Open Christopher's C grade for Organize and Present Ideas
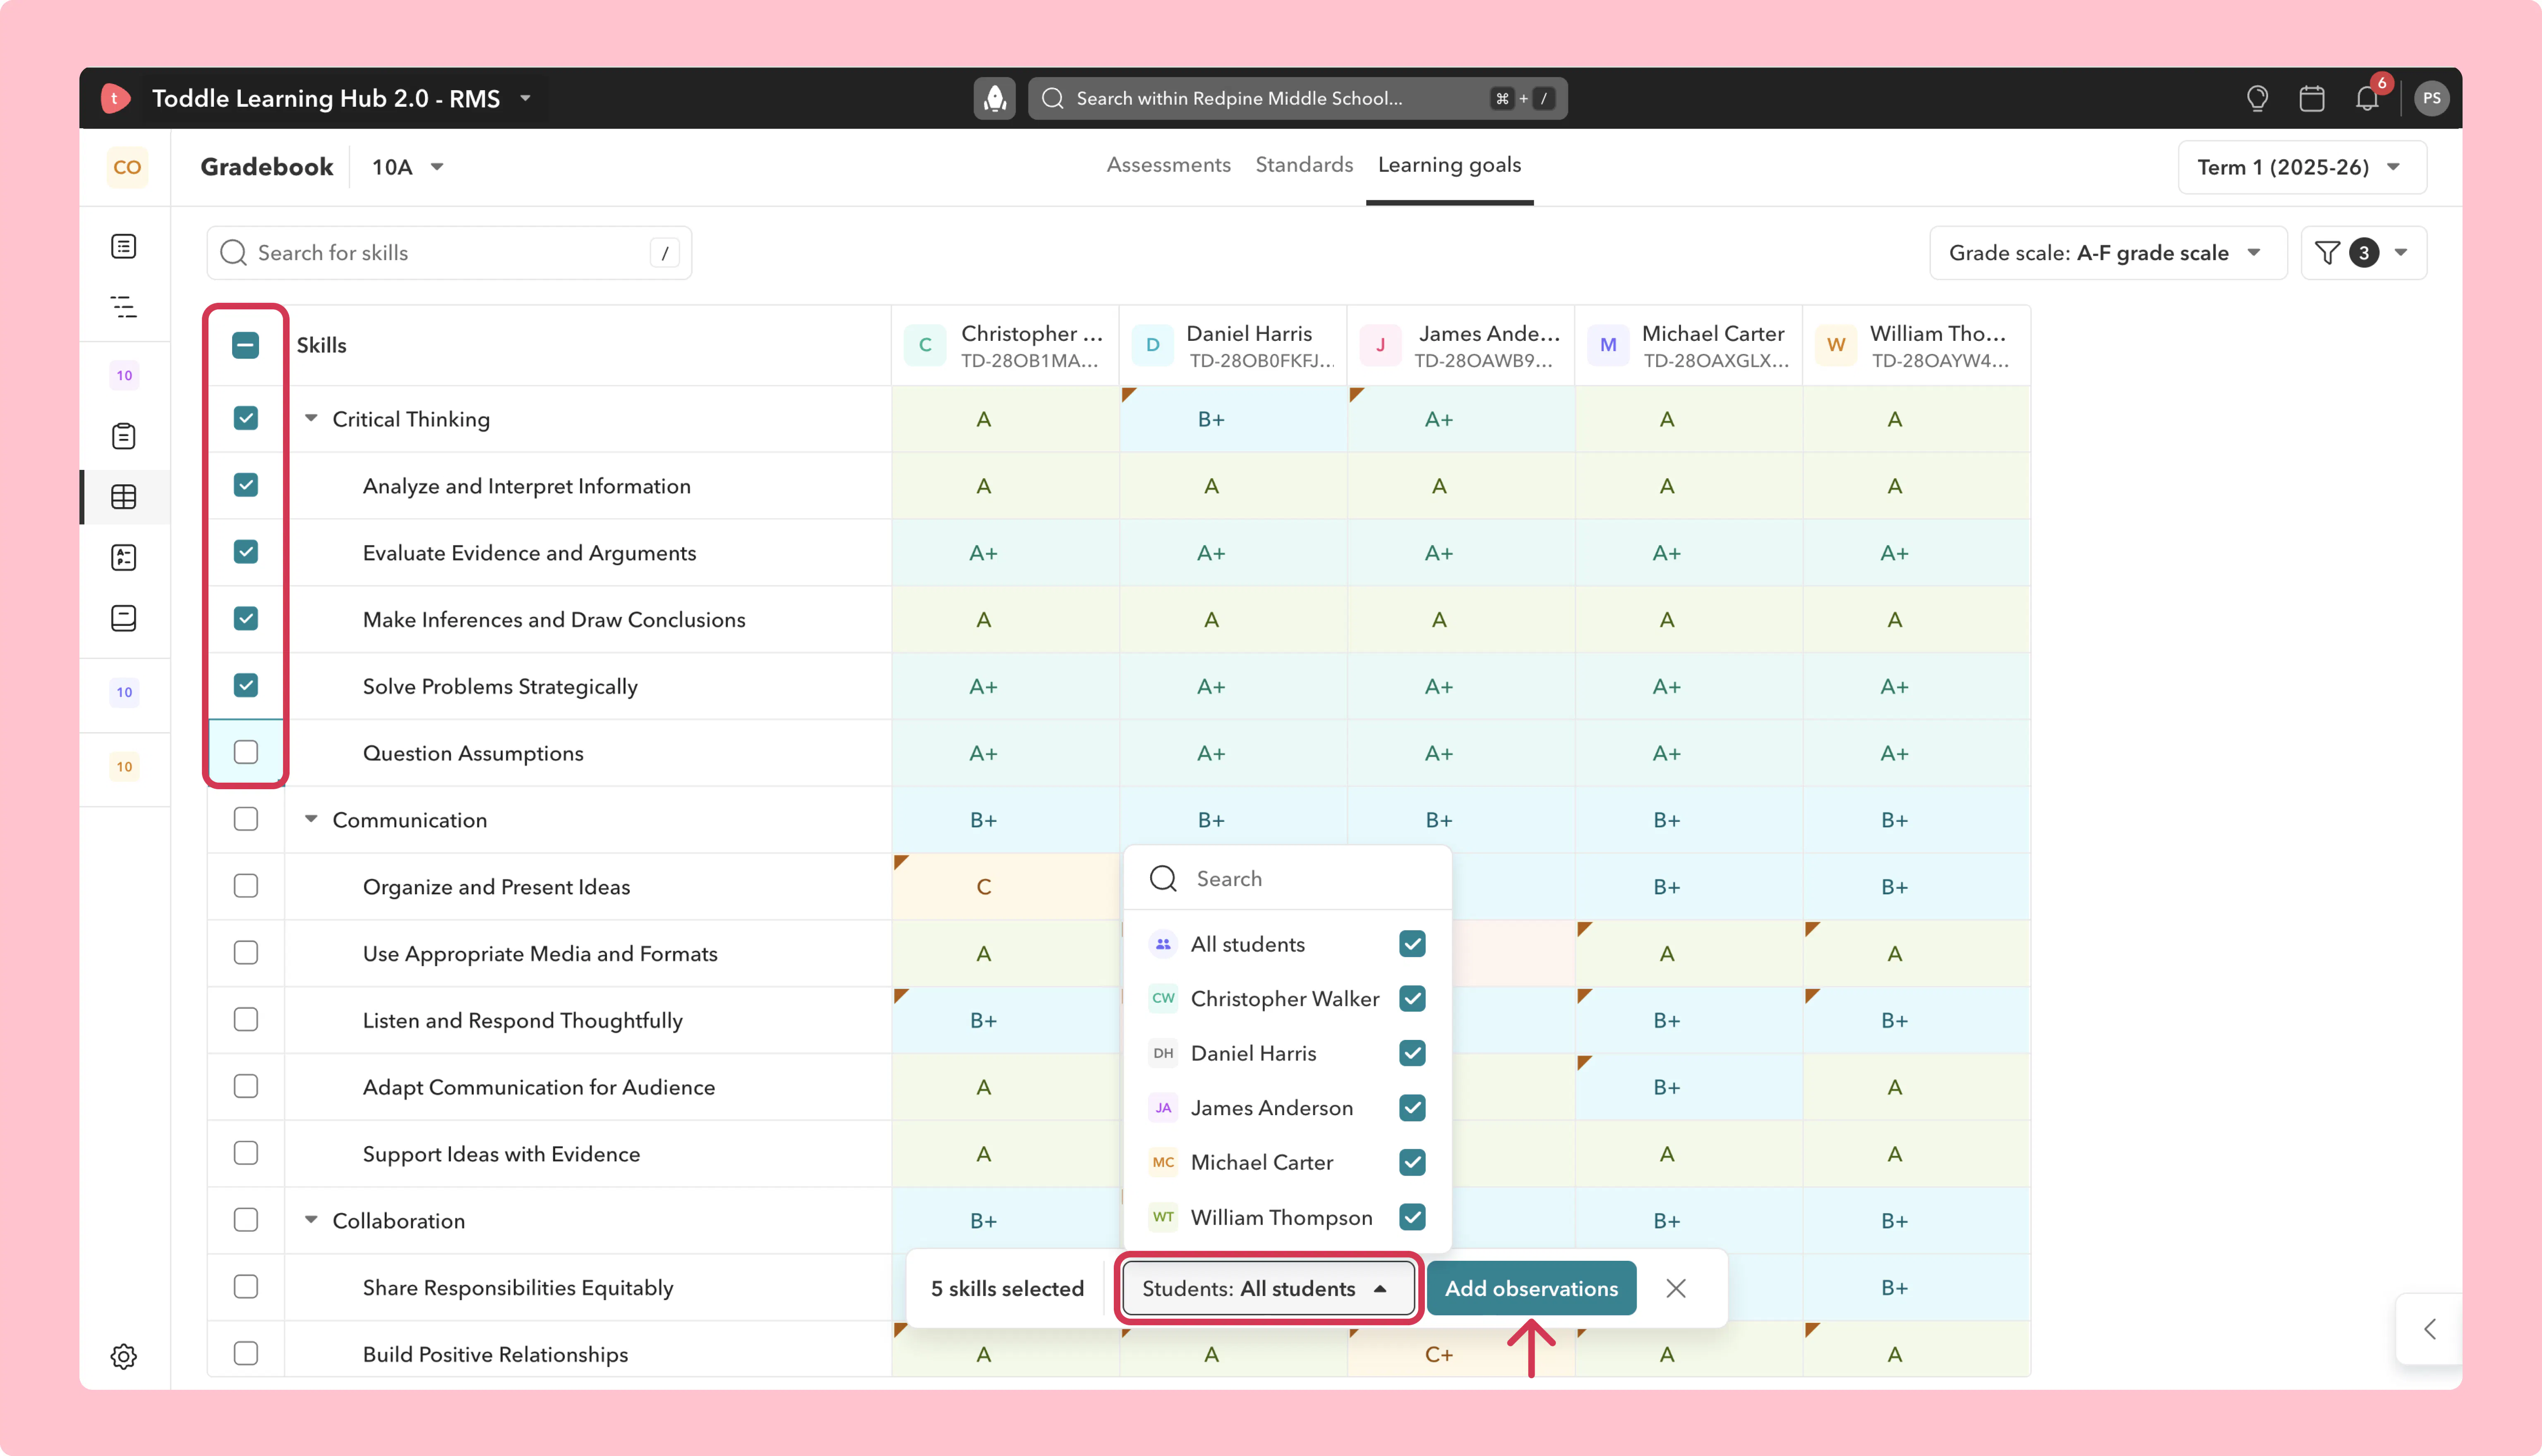2542x1456 pixels. [x=1005, y=886]
